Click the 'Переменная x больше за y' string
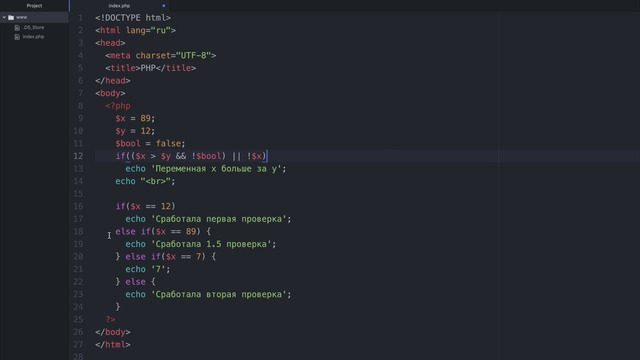The height and width of the screenshot is (360, 640). (x=216, y=169)
